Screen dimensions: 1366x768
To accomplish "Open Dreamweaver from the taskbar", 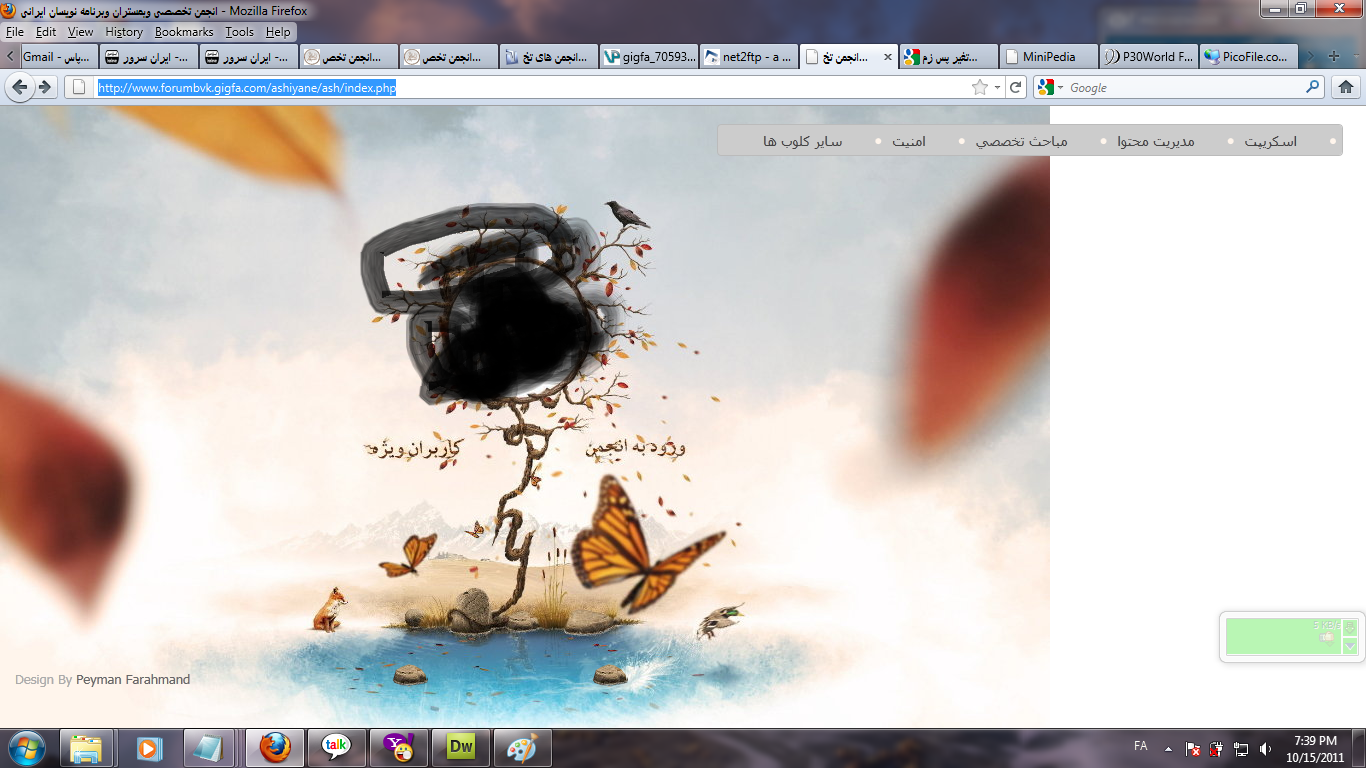I will [460, 748].
